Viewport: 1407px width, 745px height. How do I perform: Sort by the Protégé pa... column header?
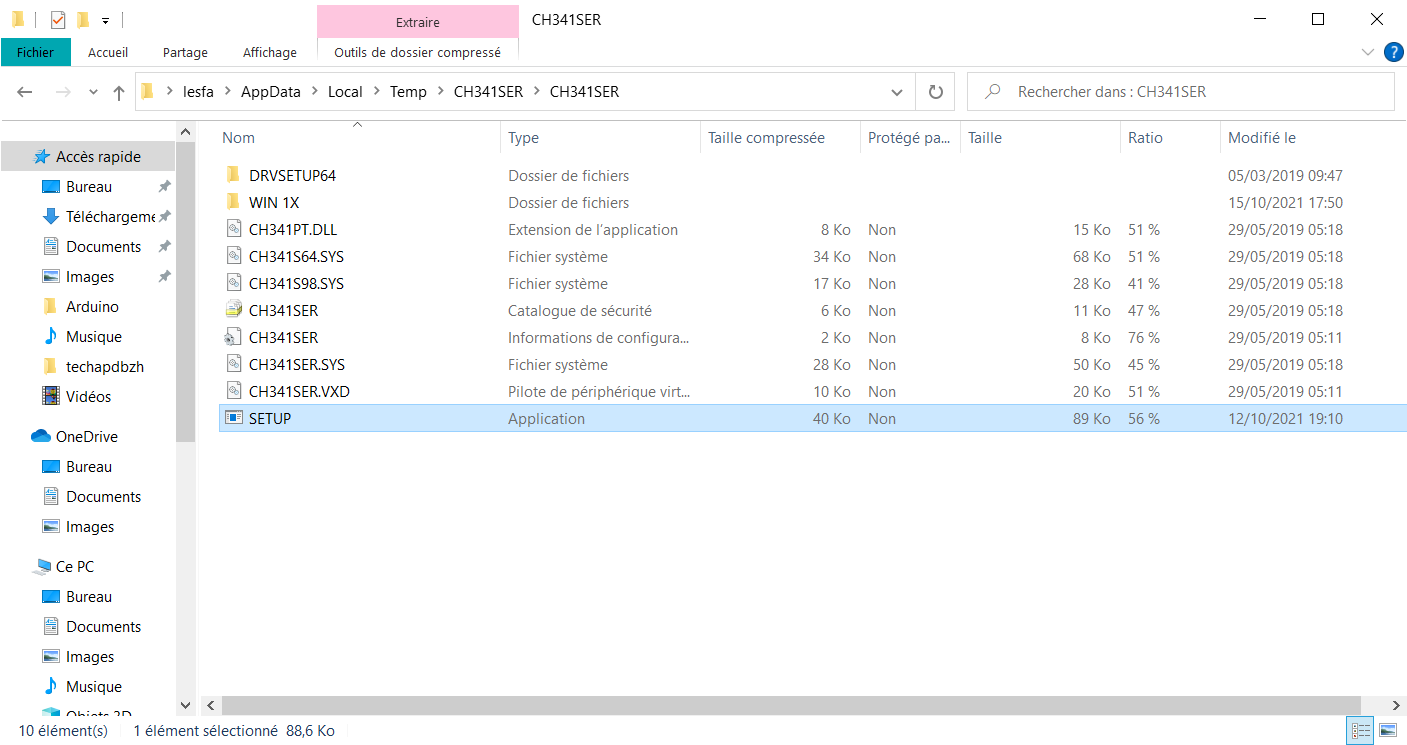pyautogui.click(x=910, y=138)
